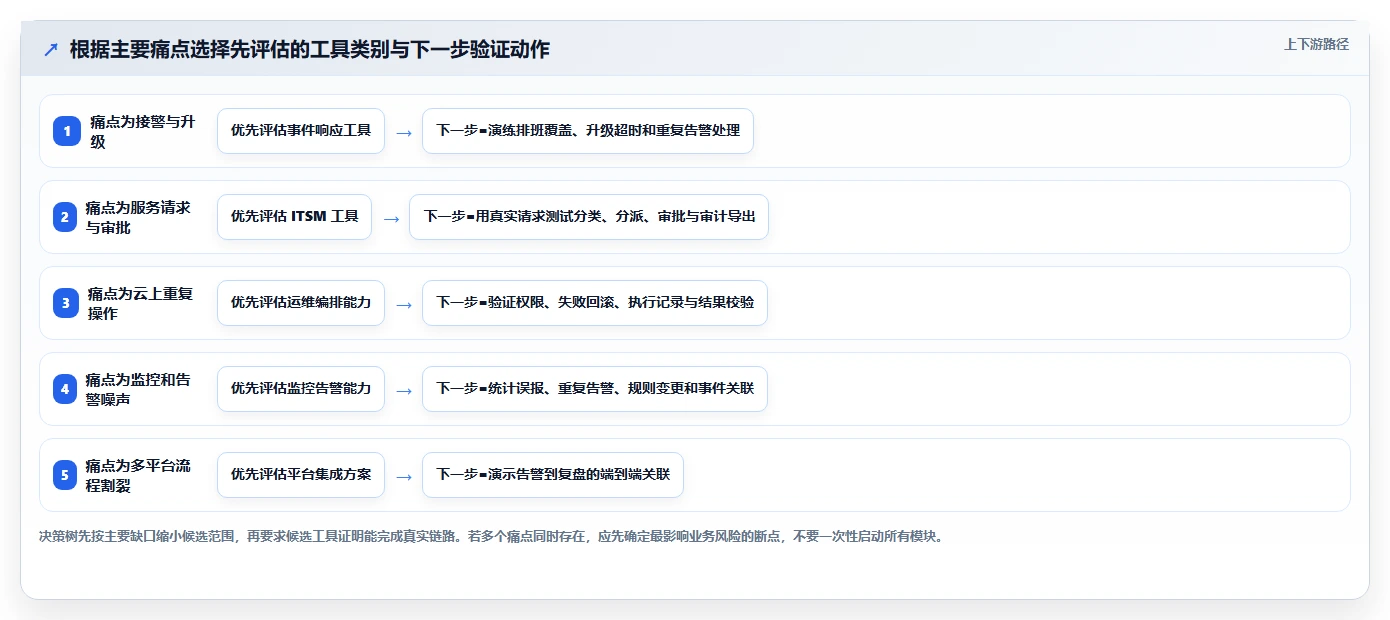Click the 优先评估平台集成方案 box
Screen dimensions: 1390x620
pos(301,475)
